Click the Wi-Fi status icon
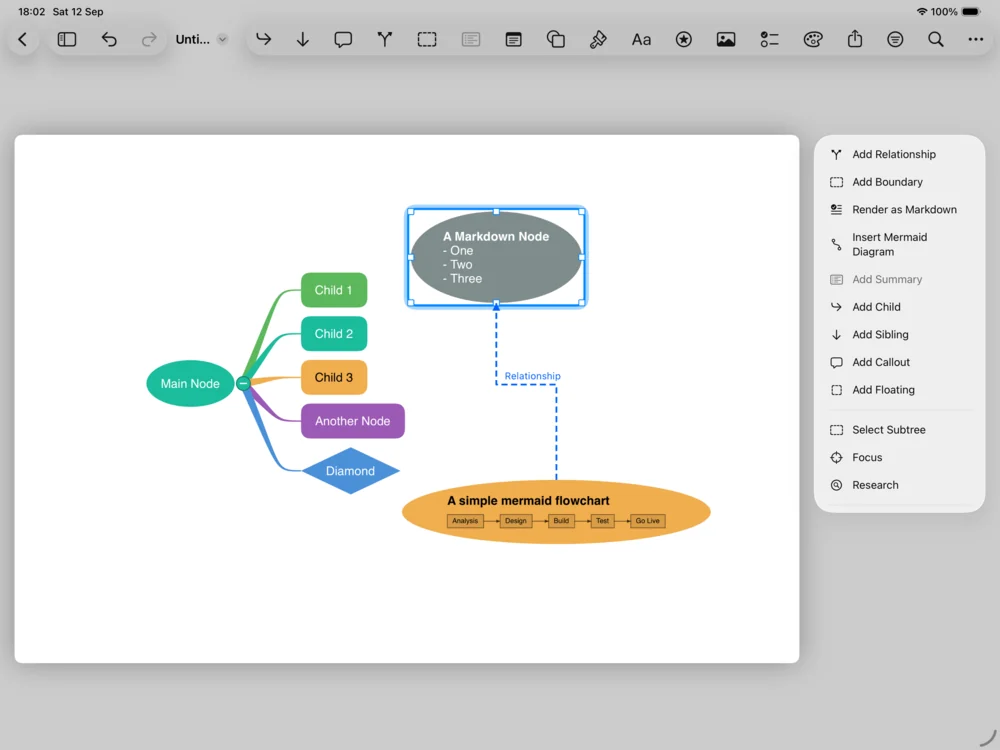1000x750 pixels. 922,11
